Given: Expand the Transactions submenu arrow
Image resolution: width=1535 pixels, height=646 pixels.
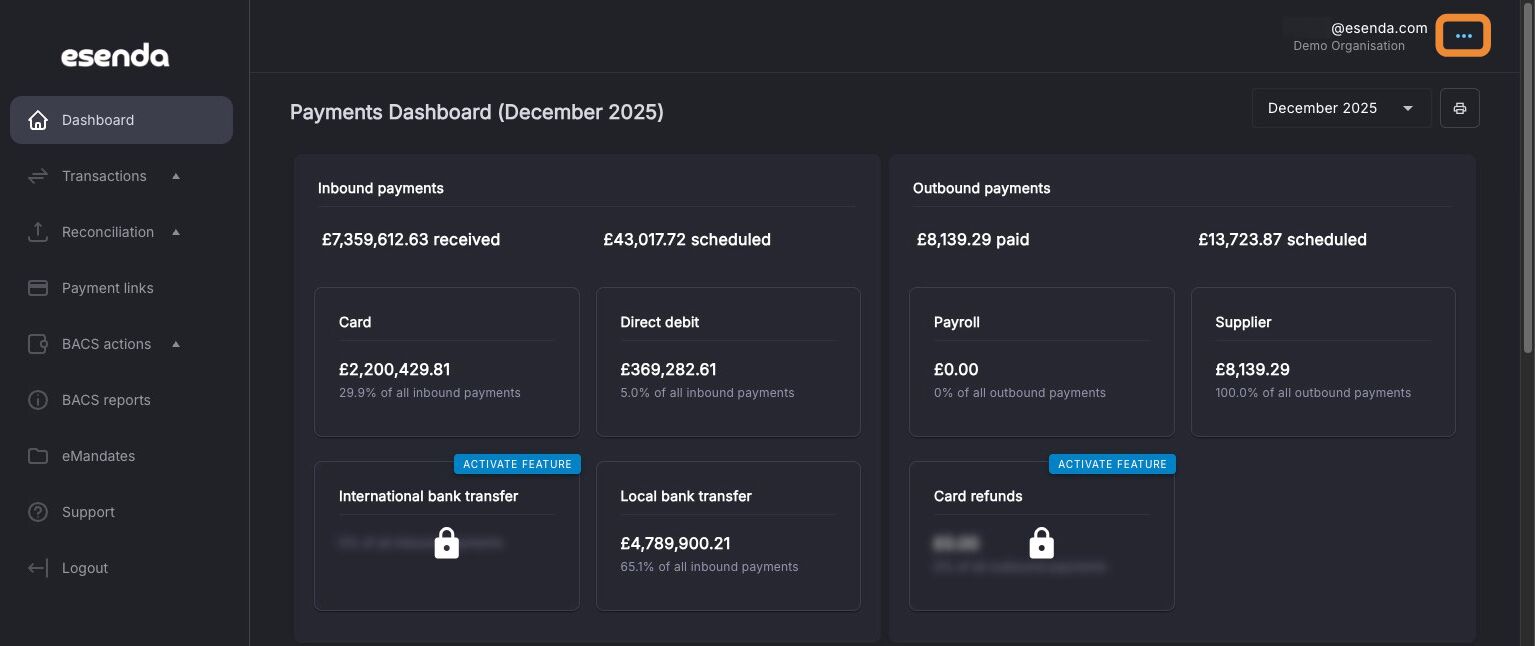Looking at the screenshot, I should (x=176, y=176).
